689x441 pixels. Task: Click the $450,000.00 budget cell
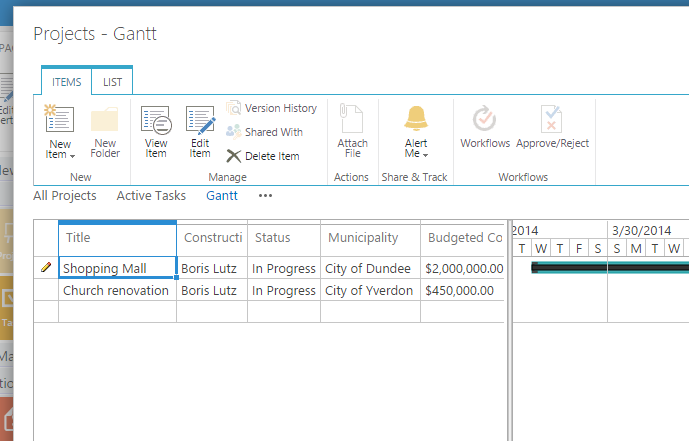pyautogui.click(x=462, y=290)
